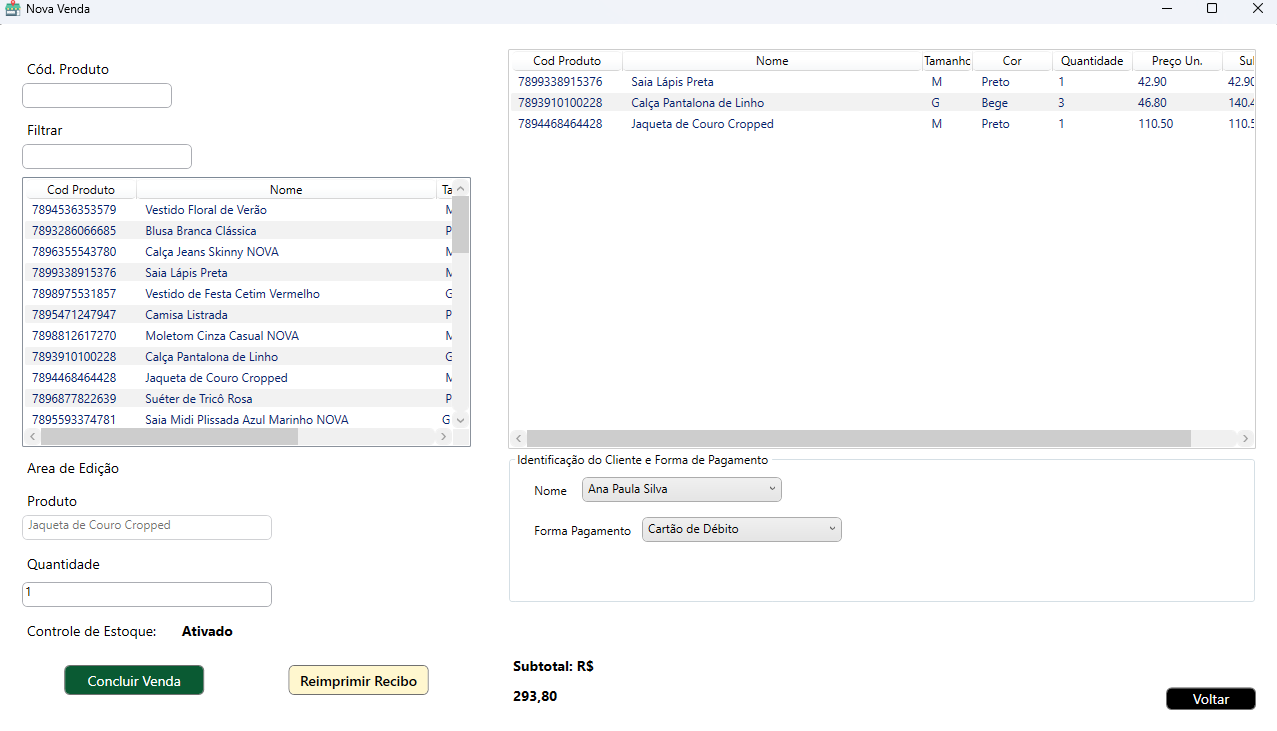Click the Tamanho column header in sale table

click(947, 61)
